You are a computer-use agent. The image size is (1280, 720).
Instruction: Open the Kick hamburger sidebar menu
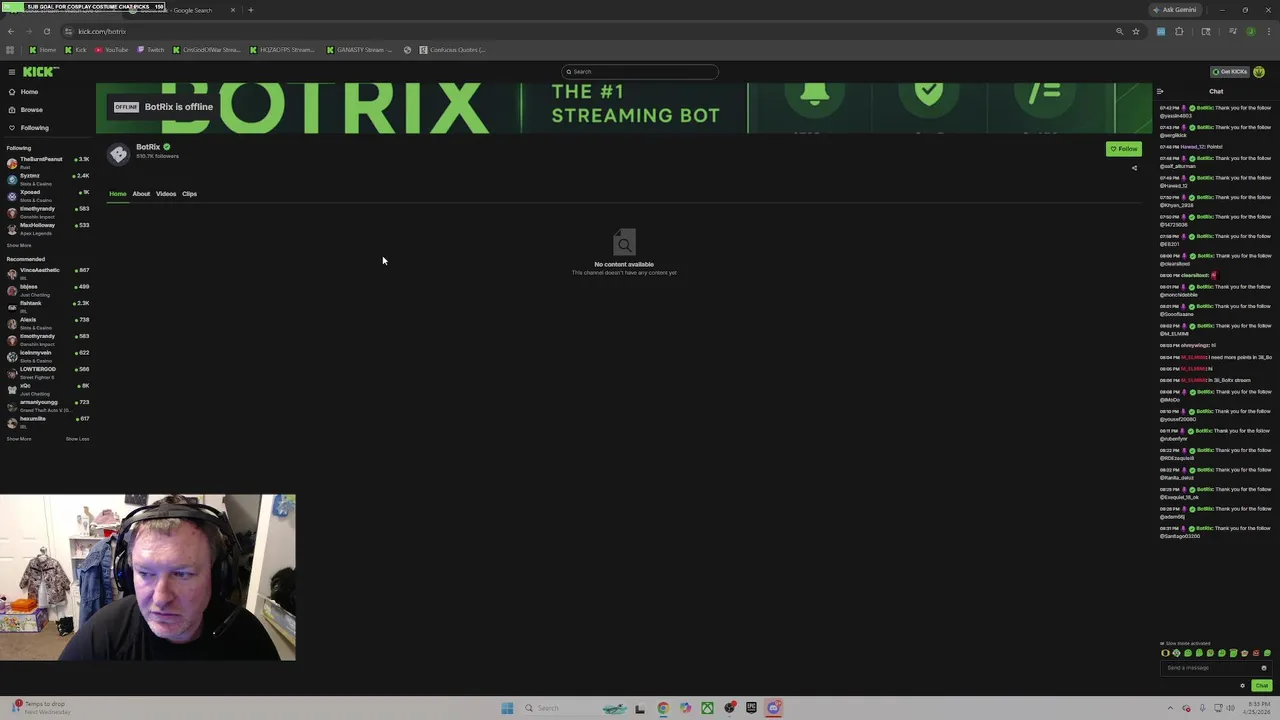pyautogui.click(x=11, y=72)
